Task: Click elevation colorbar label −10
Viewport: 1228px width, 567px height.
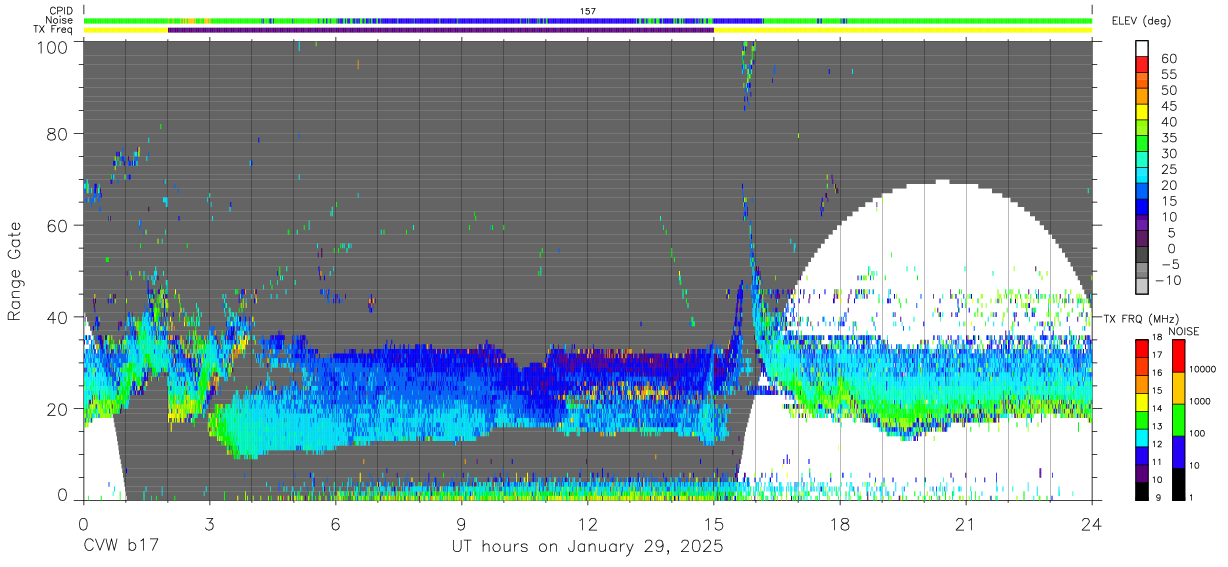Action: (1169, 280)
